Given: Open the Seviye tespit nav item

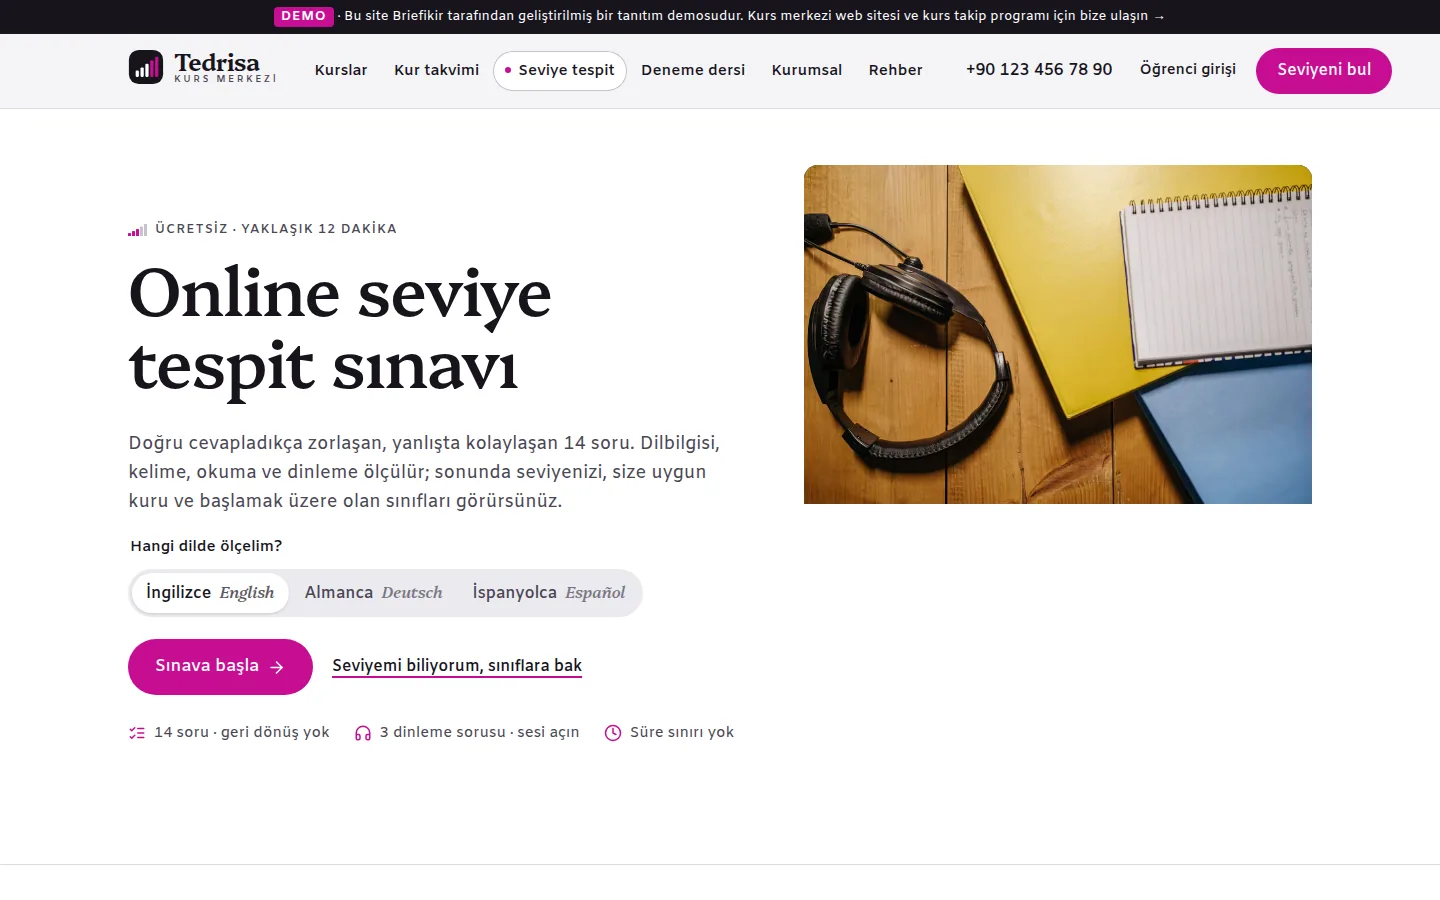Looking at the screenshot, I should (560, 70).
